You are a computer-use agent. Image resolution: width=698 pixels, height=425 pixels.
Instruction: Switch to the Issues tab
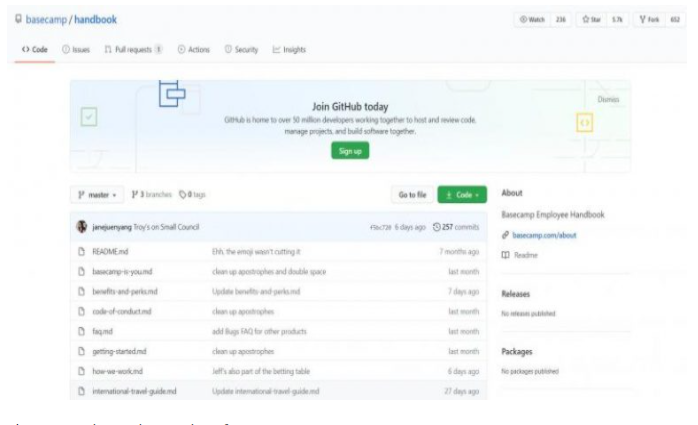click(76, 49)
